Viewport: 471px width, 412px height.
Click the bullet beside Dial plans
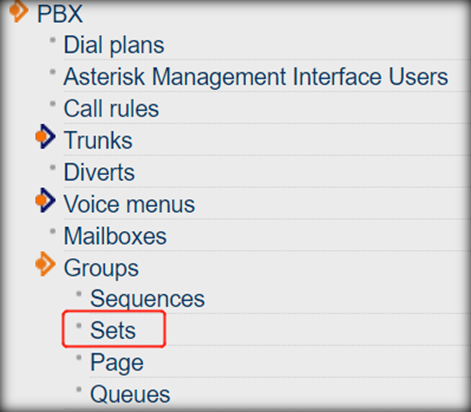52,40
